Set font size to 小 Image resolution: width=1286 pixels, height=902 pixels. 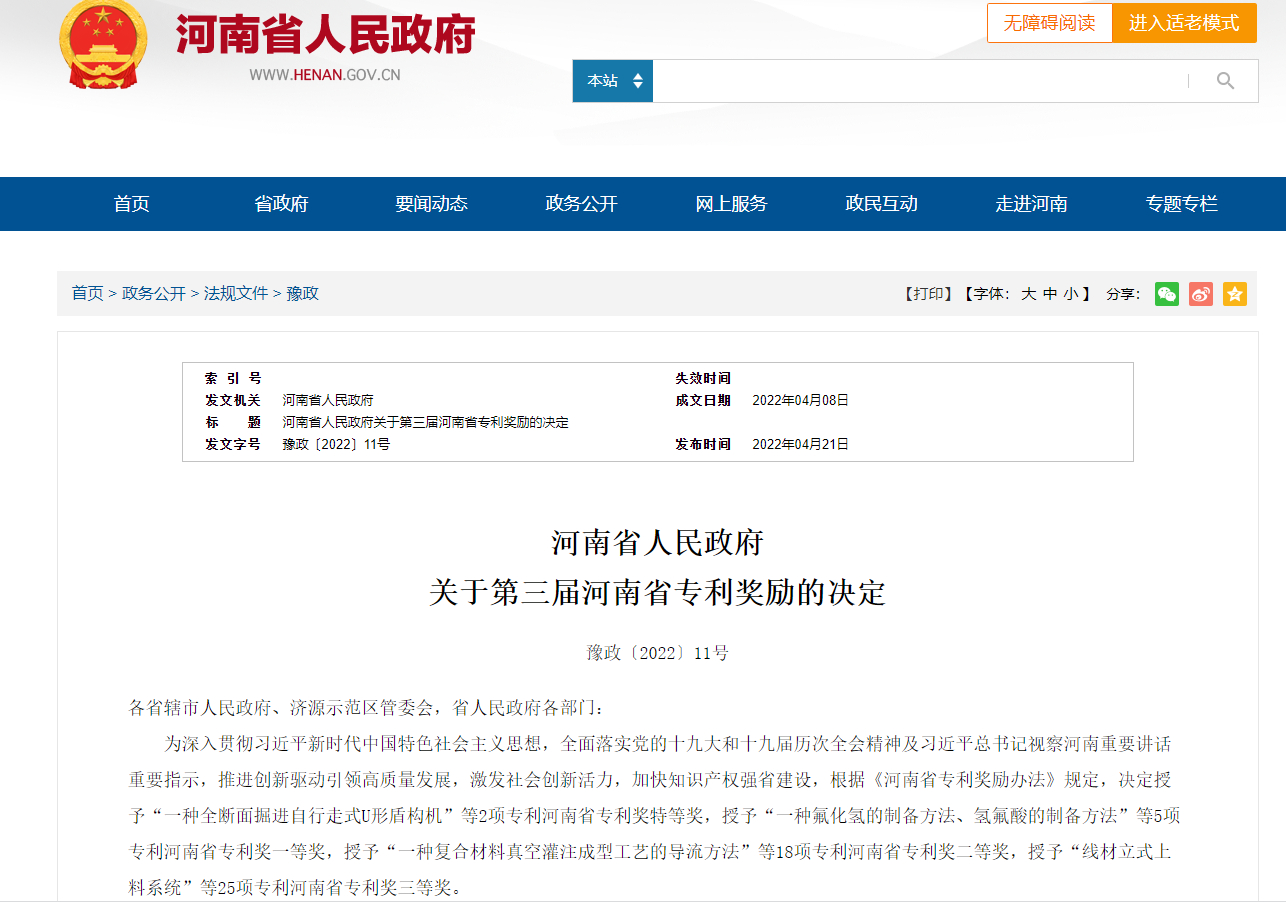[1071, 294]
